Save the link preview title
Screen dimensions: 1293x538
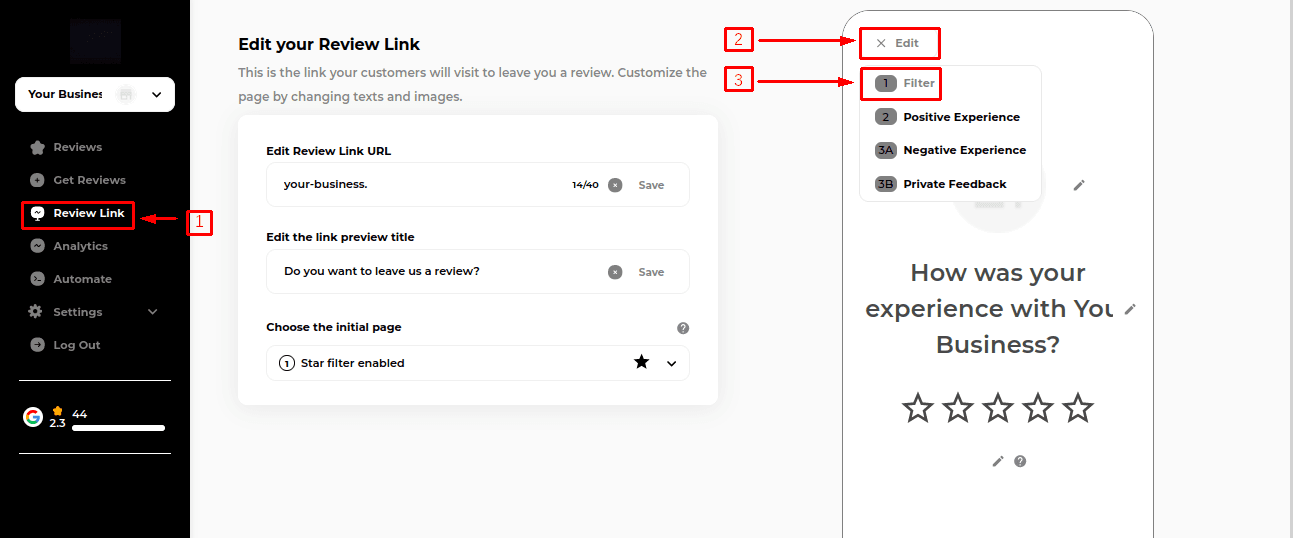651,272
